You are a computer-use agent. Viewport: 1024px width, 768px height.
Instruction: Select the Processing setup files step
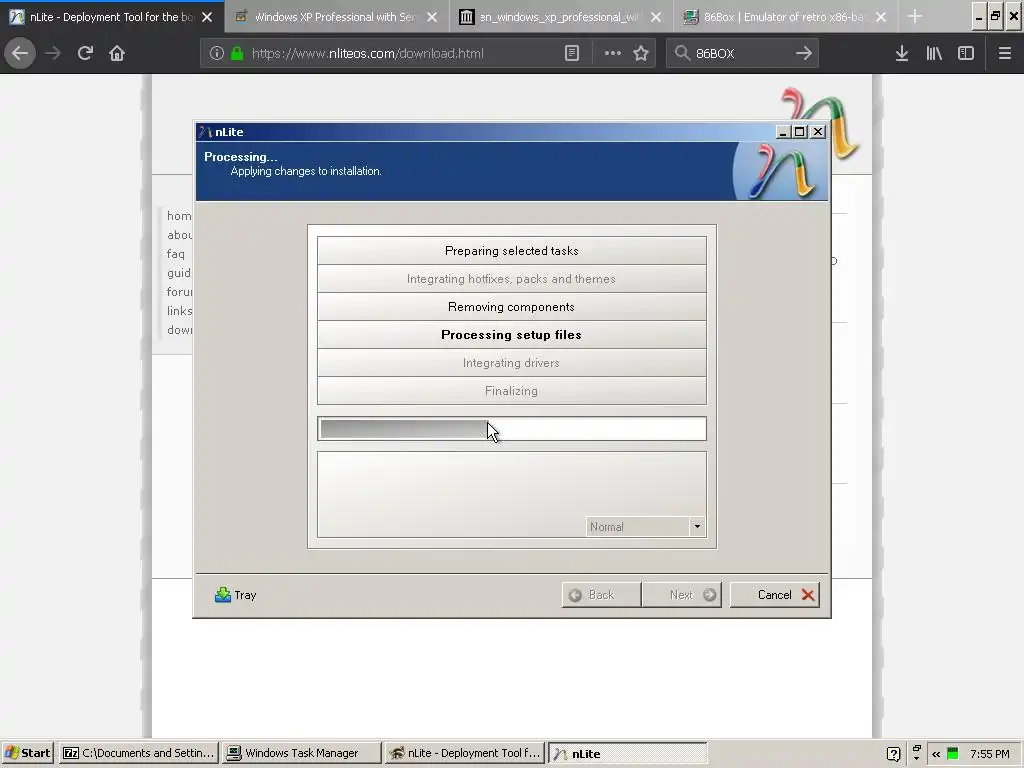(512, 335)
